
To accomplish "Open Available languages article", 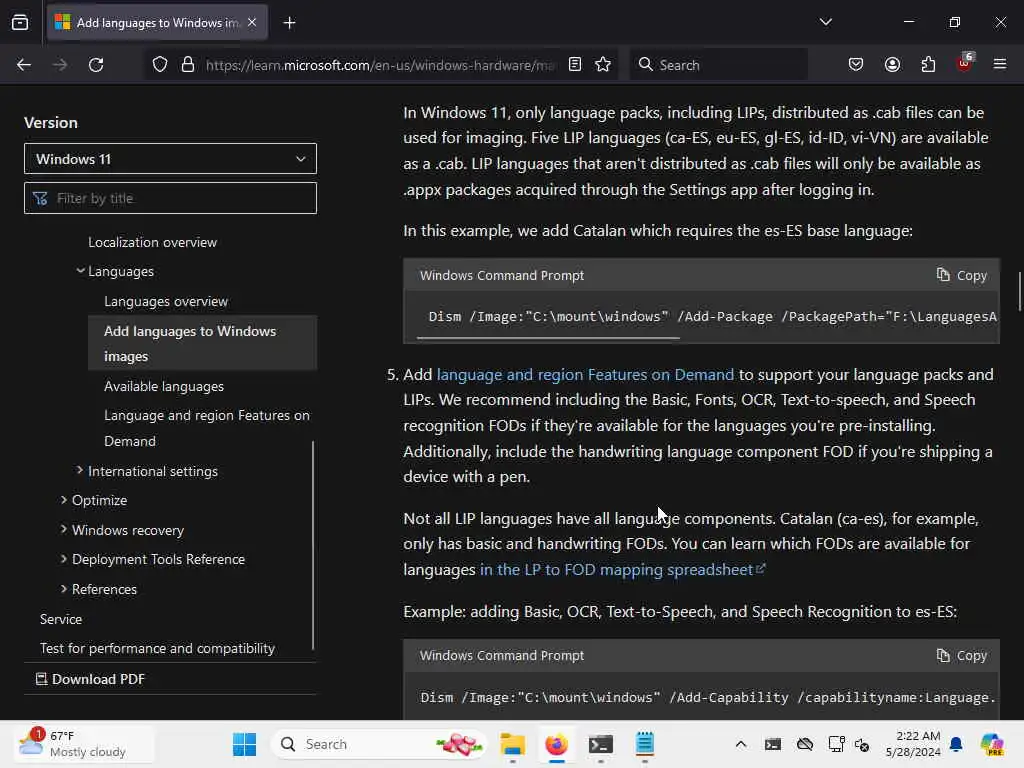I will click(164, 387).
